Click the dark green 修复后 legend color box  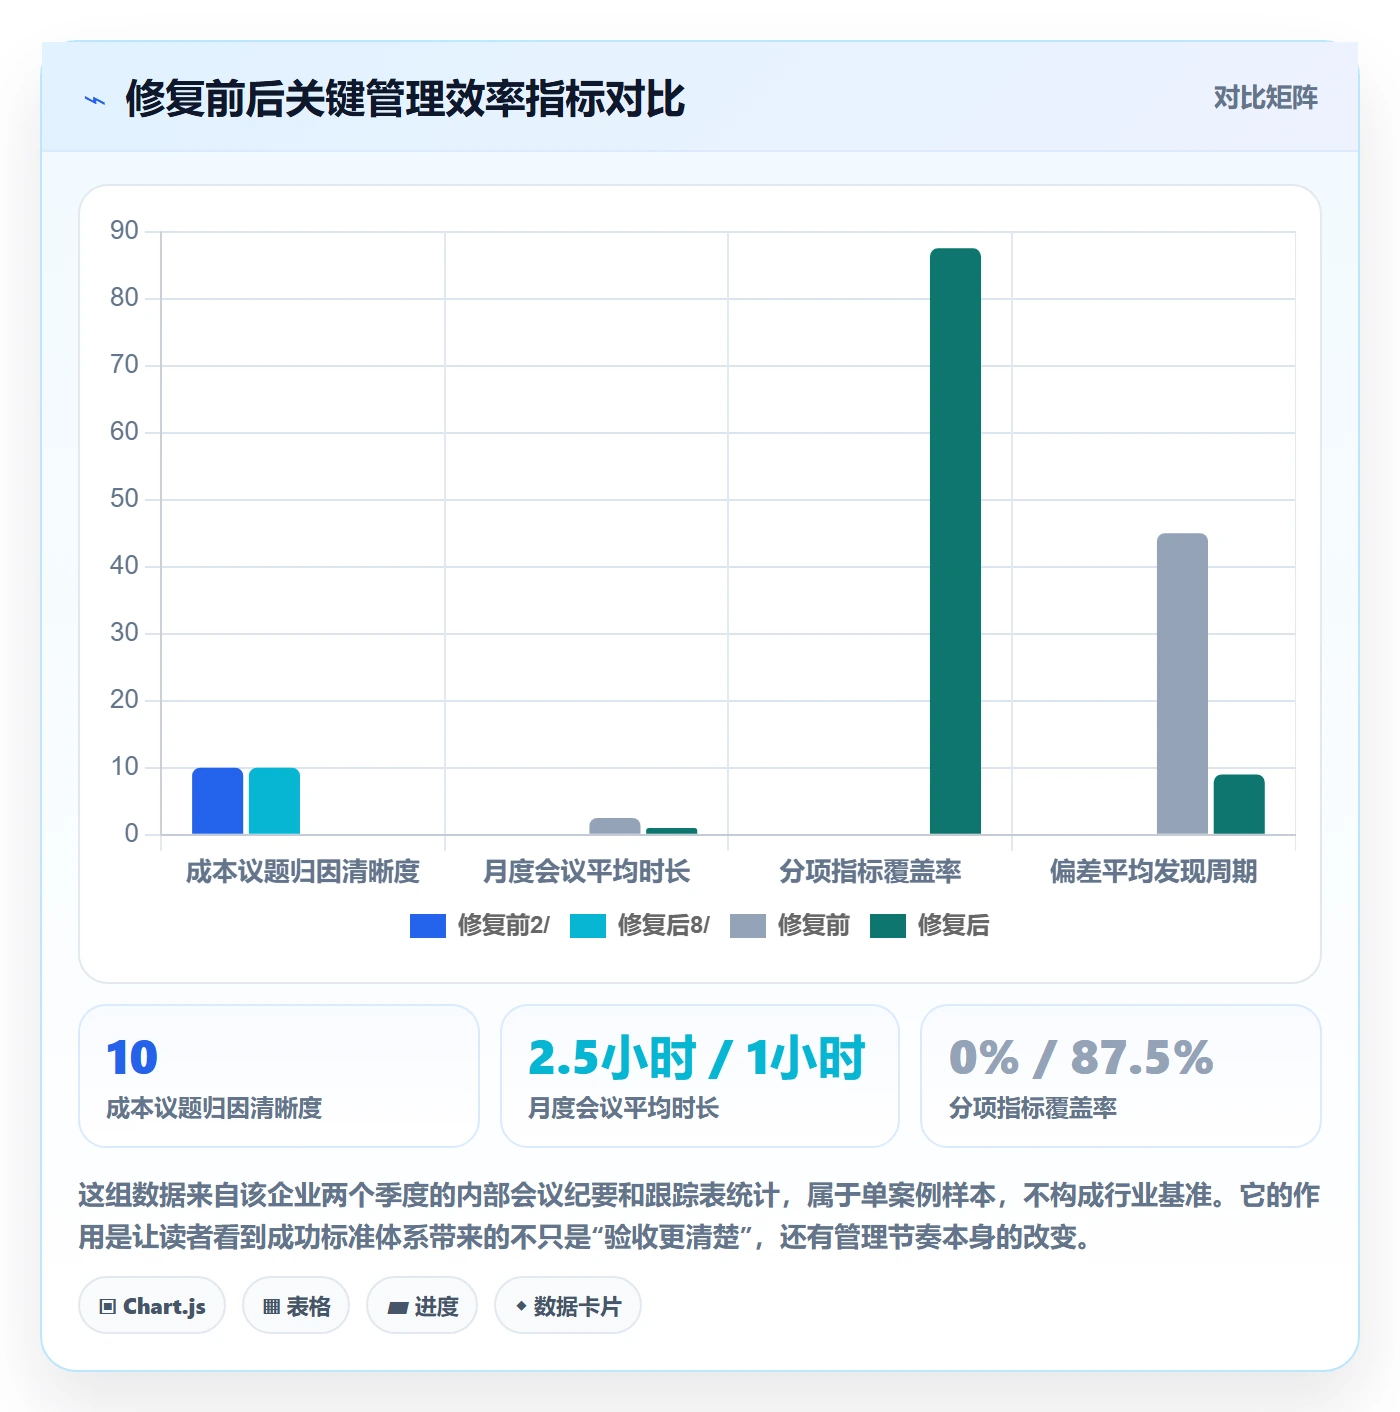(x=888, y=926)
